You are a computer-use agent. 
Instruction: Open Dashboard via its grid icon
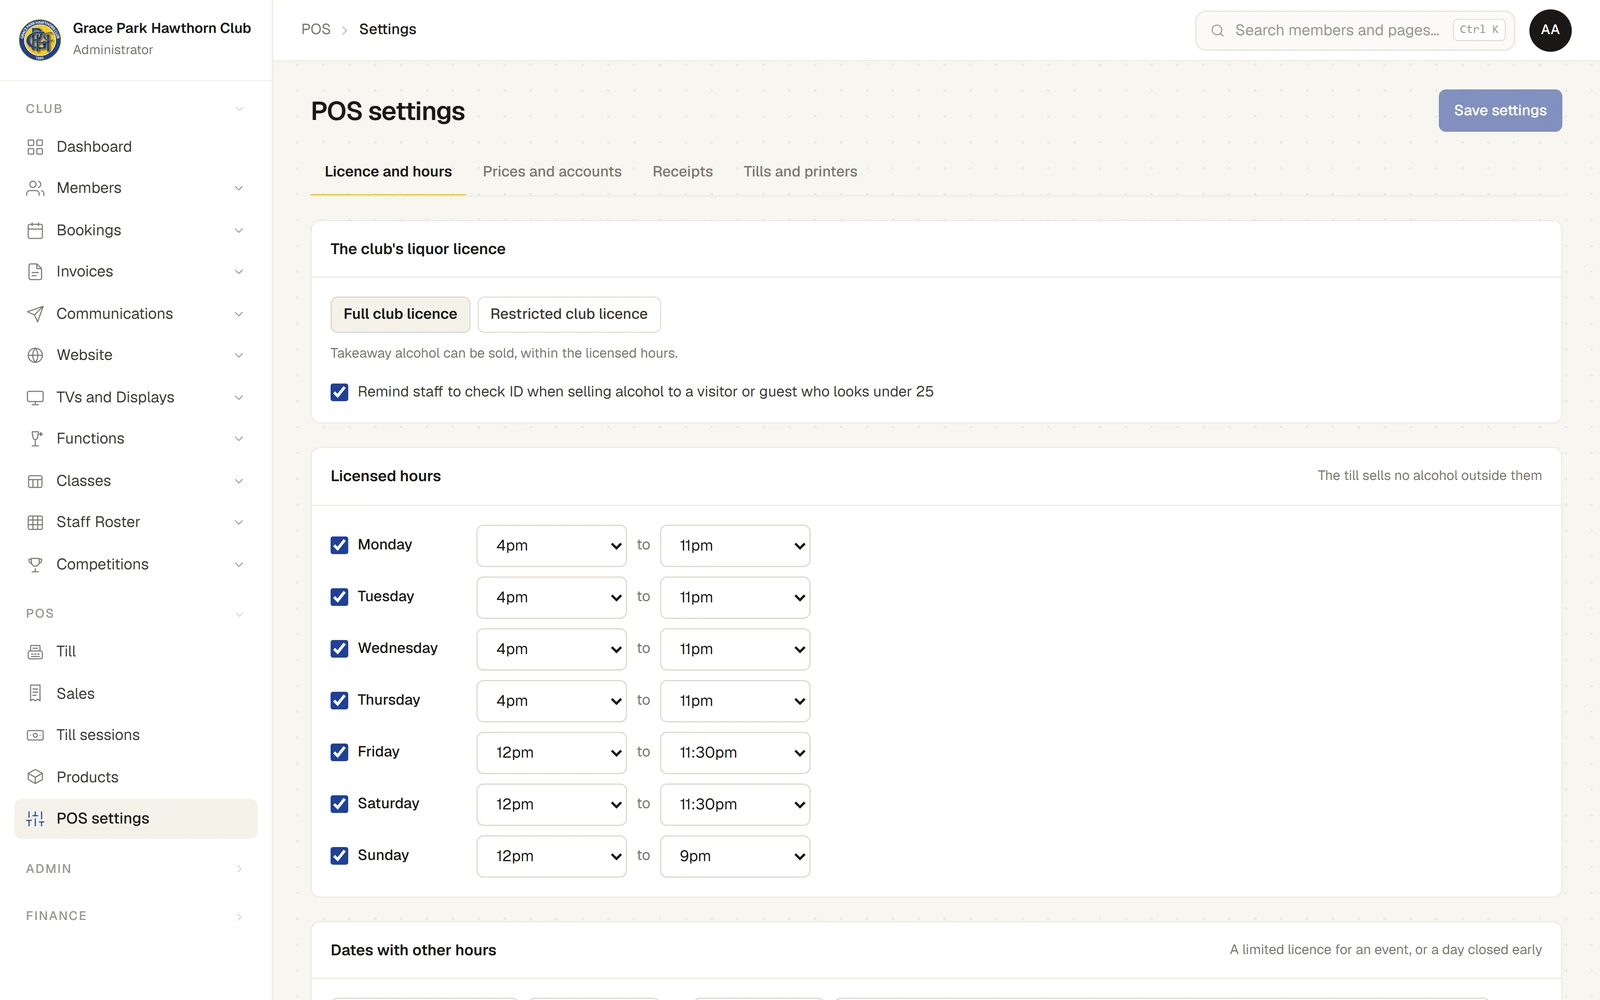(35, 147)
